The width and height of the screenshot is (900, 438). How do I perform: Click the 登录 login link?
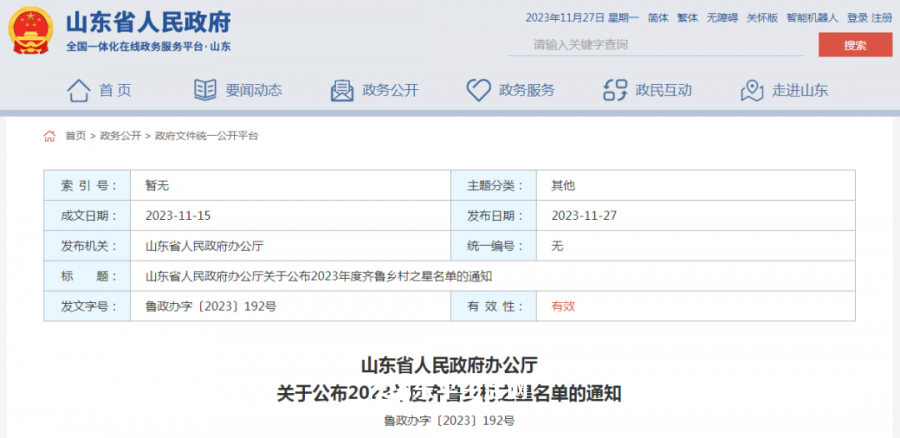857,18
